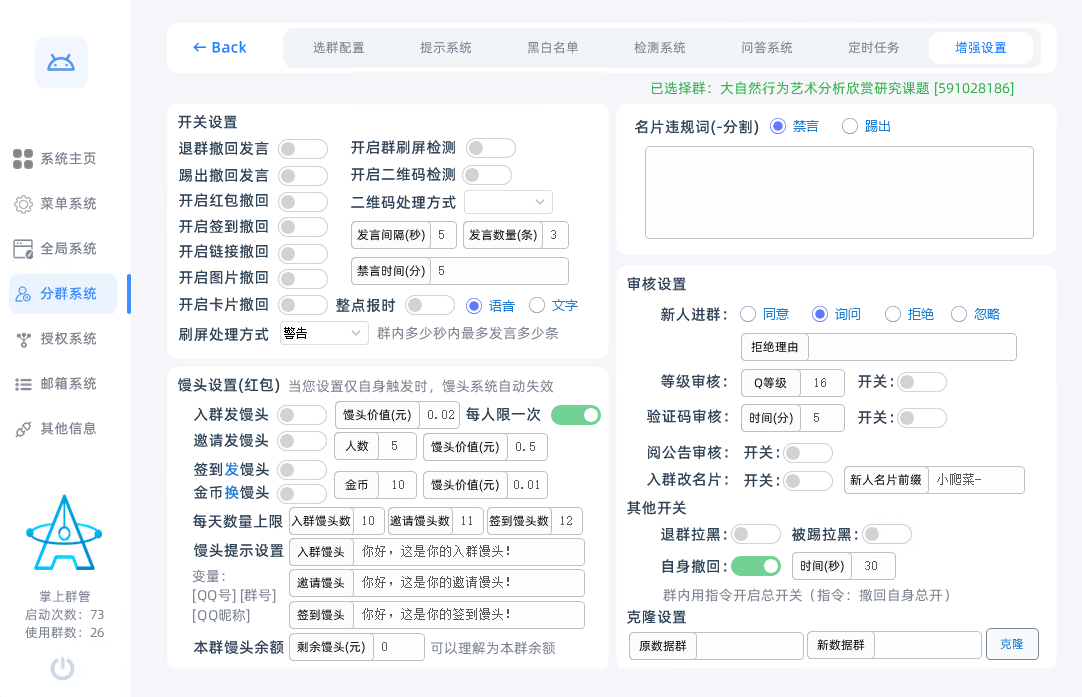Go back with the Back arrow
The height and width of the screenshot is (697, 1082).
pos(219,48)
